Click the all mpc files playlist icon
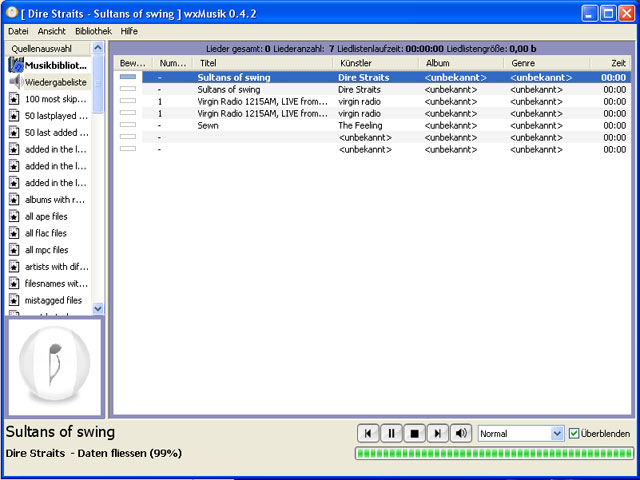The height and width of the screenshot is (480, 640). [x=14, y=250]
